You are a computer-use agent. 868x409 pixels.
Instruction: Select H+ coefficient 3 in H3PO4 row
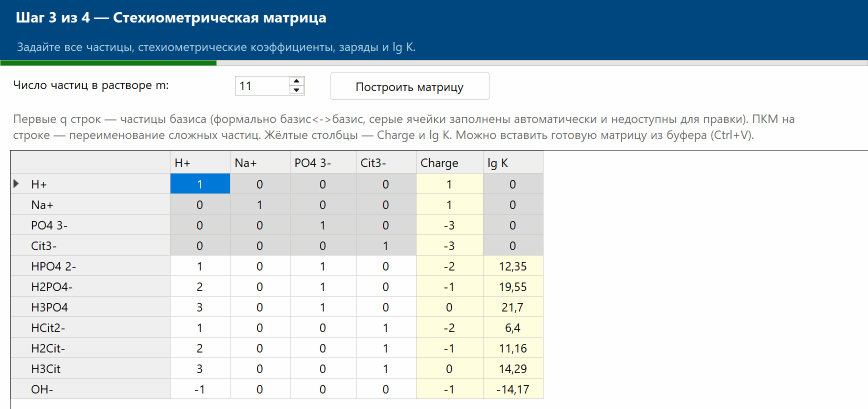tap(200, 307)
